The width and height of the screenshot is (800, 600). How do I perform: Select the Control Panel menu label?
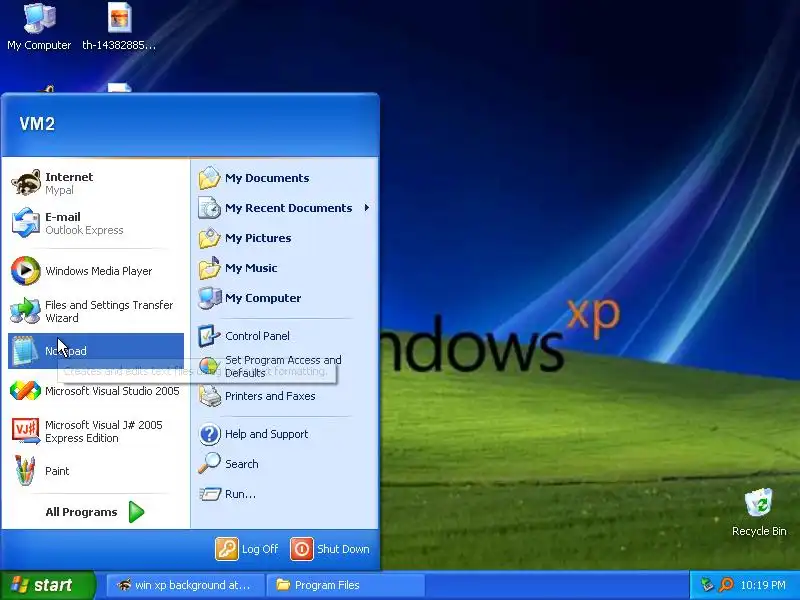coord(257,336)
